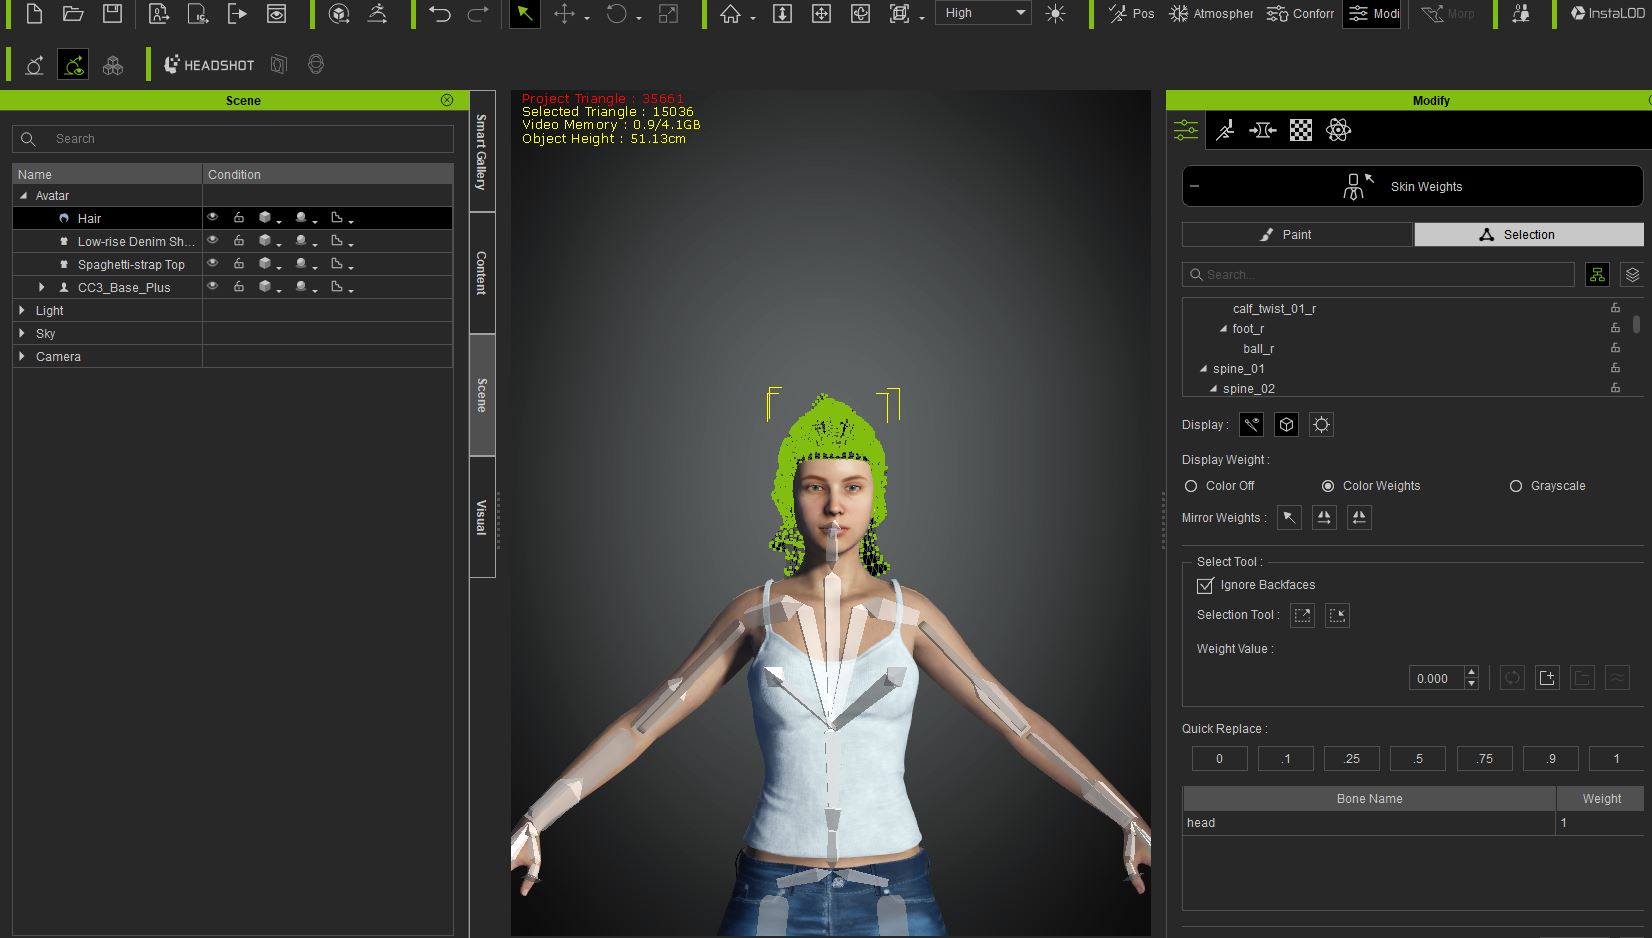Hide the Hair item using eye icon
The width and height of the screenshot is (1652, 938).
coord(212,217)
